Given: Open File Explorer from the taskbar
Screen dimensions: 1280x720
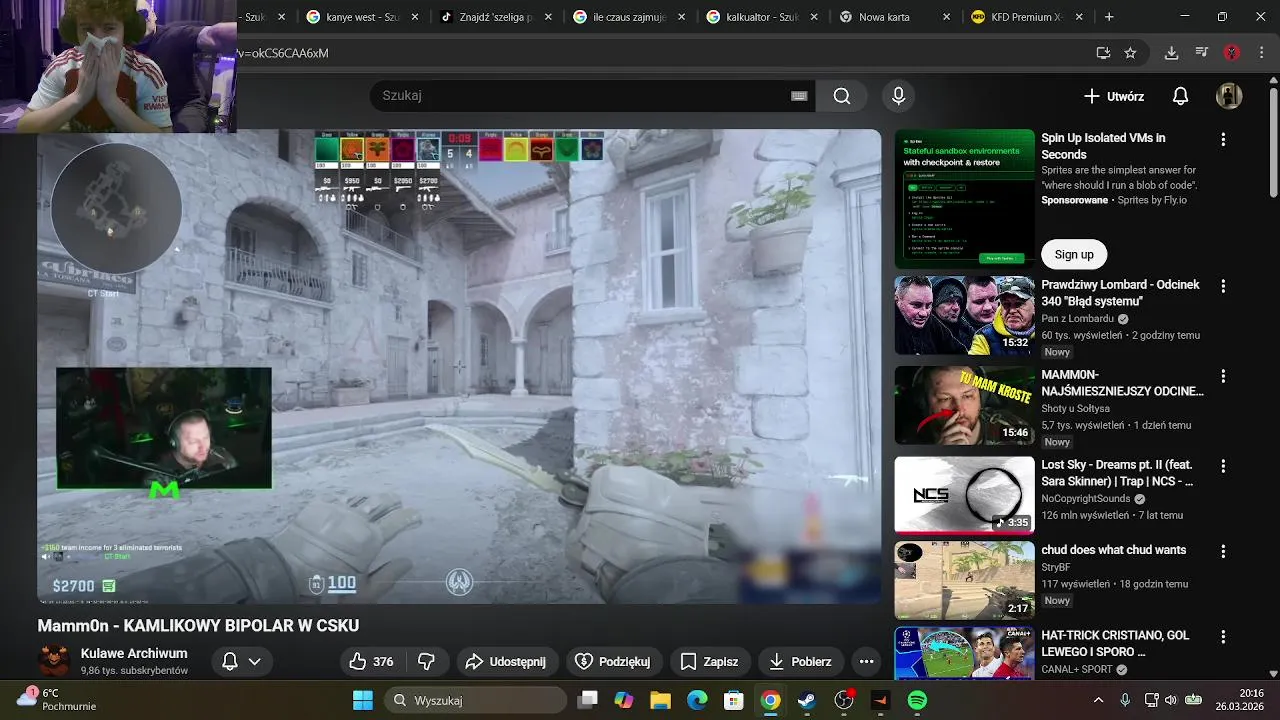Looking at the screenshot, I should pos(660,700).
